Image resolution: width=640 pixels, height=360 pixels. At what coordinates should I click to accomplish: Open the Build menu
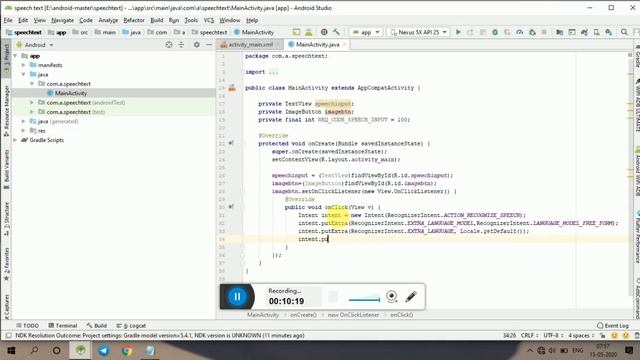[157, 20]
